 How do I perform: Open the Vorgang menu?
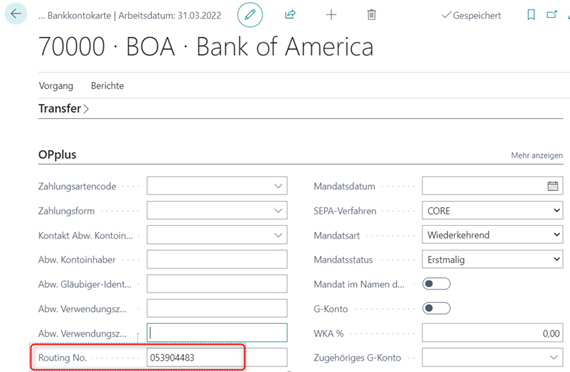[56, 86]
